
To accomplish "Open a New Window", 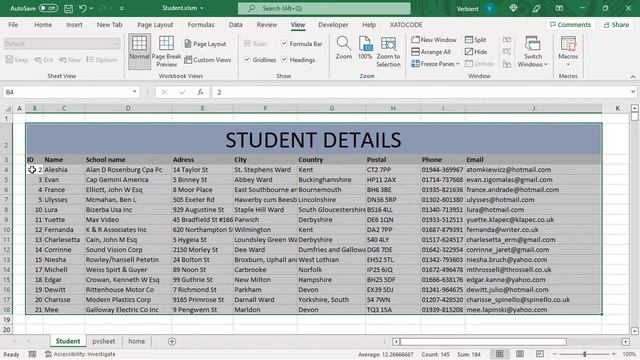I will click(x=434, y=40).
